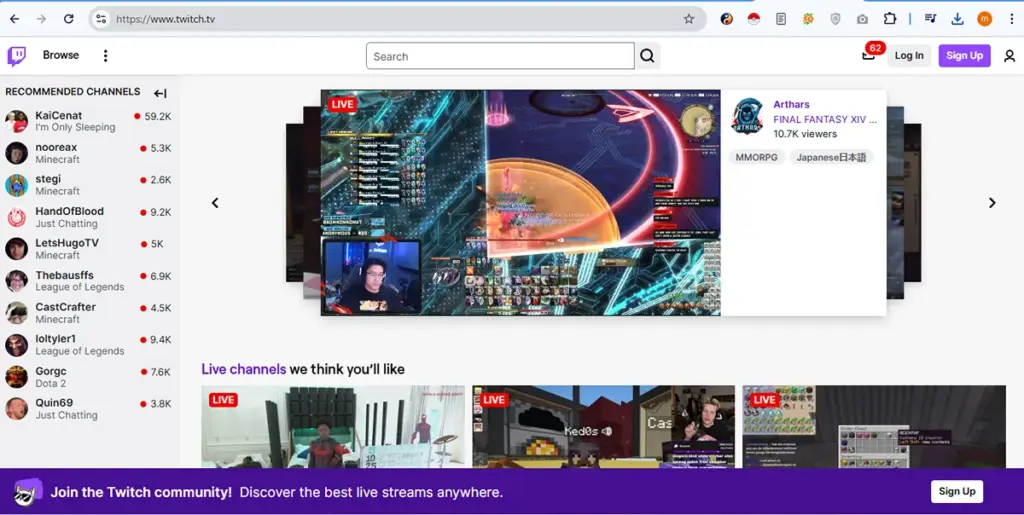
Task: Open the notifications inbox with 62 badge
Action: click(869, 55)
